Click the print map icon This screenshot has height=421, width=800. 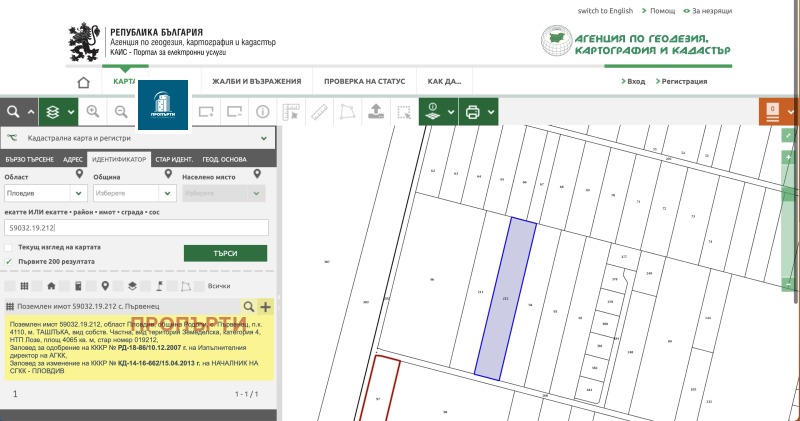tap(473, 112)
